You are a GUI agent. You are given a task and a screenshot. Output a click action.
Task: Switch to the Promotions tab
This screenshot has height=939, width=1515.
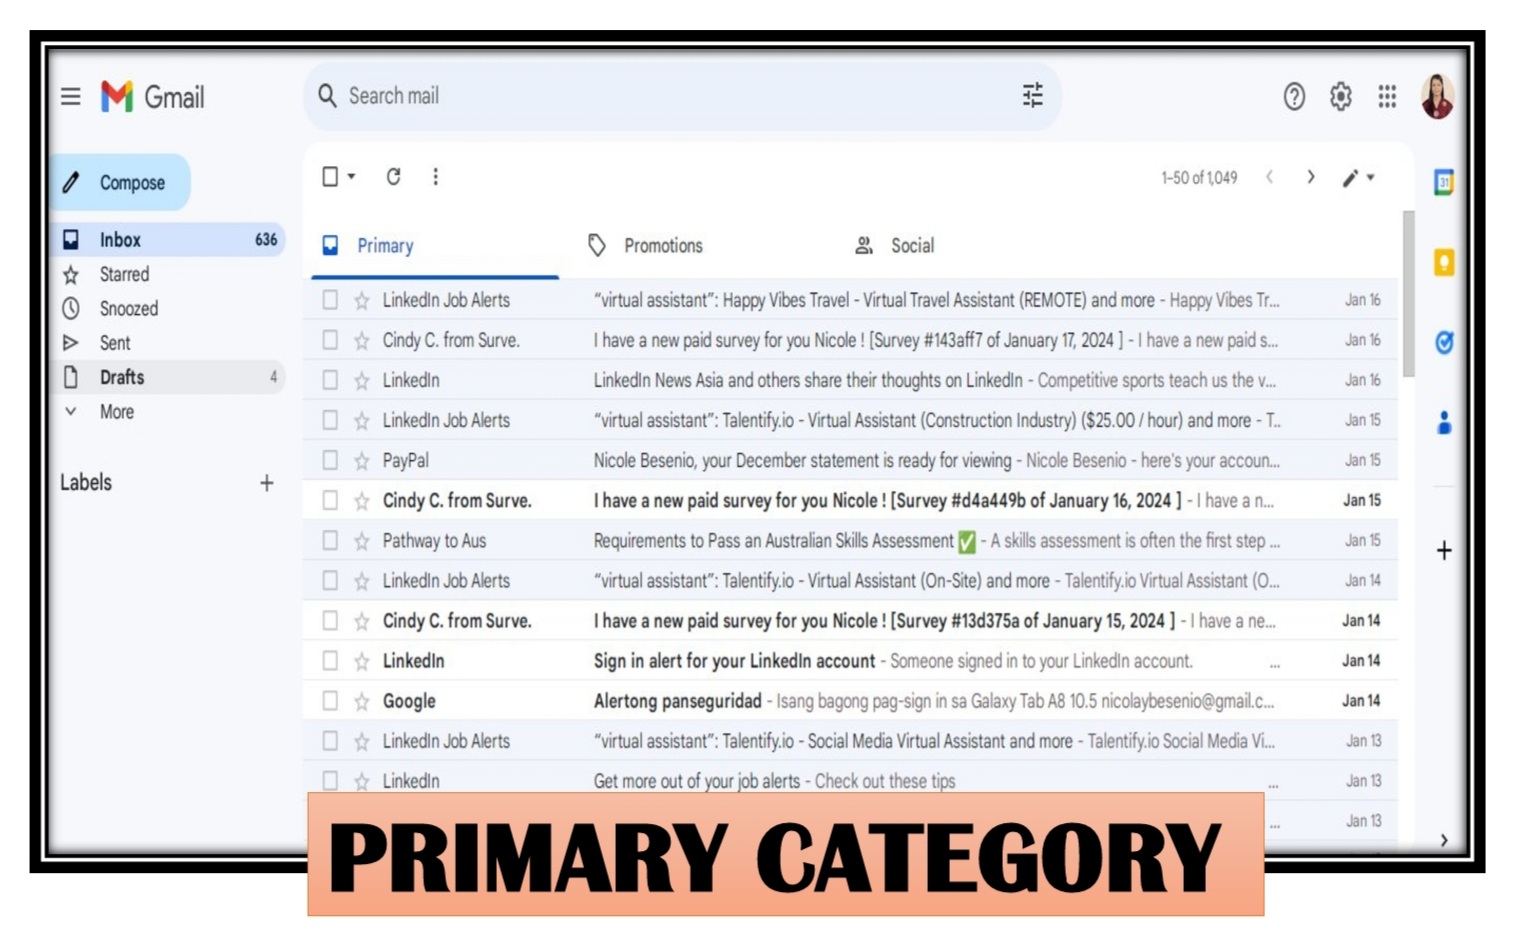click(646, 246)
